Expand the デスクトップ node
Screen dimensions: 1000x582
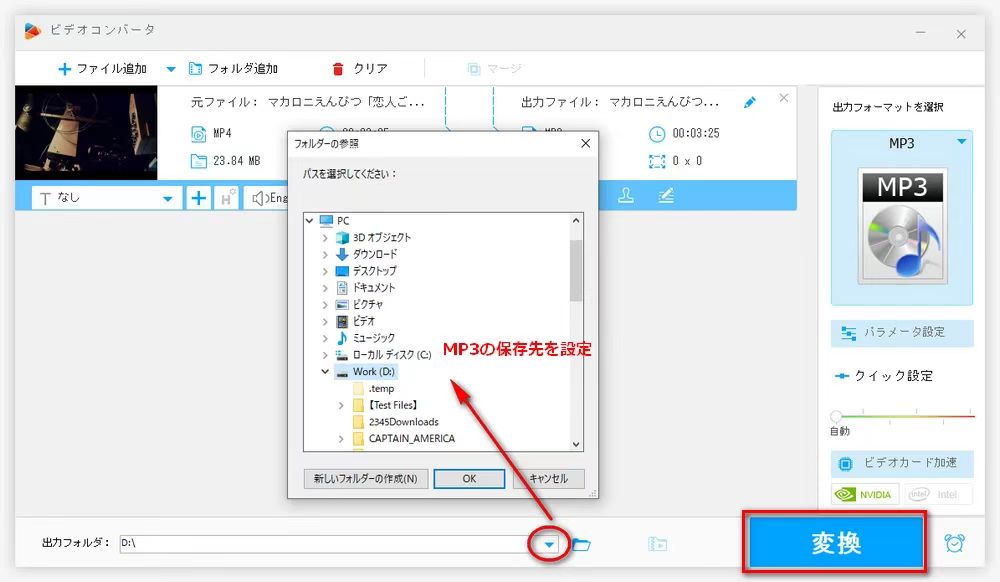(325, 271)
